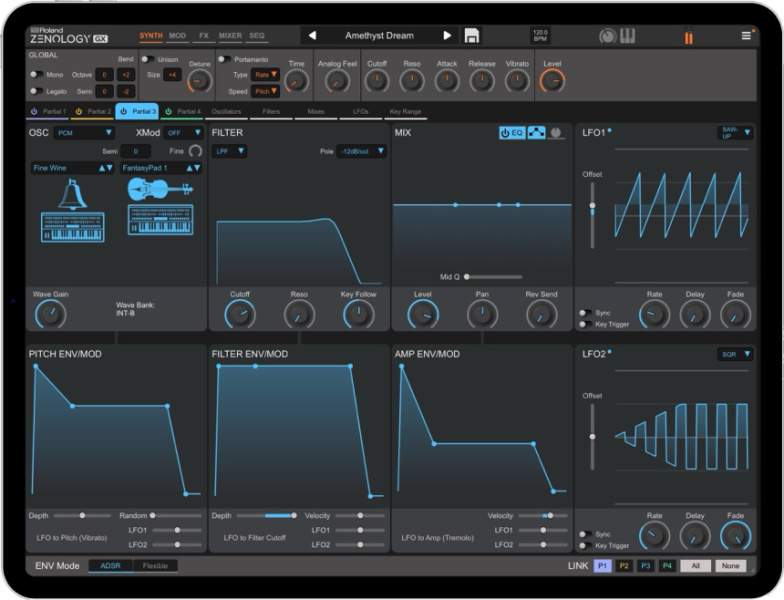784x600 pixels.
Task: Select Flexible envelope mode
Action: pyautogui.click(x=155, y=566)
